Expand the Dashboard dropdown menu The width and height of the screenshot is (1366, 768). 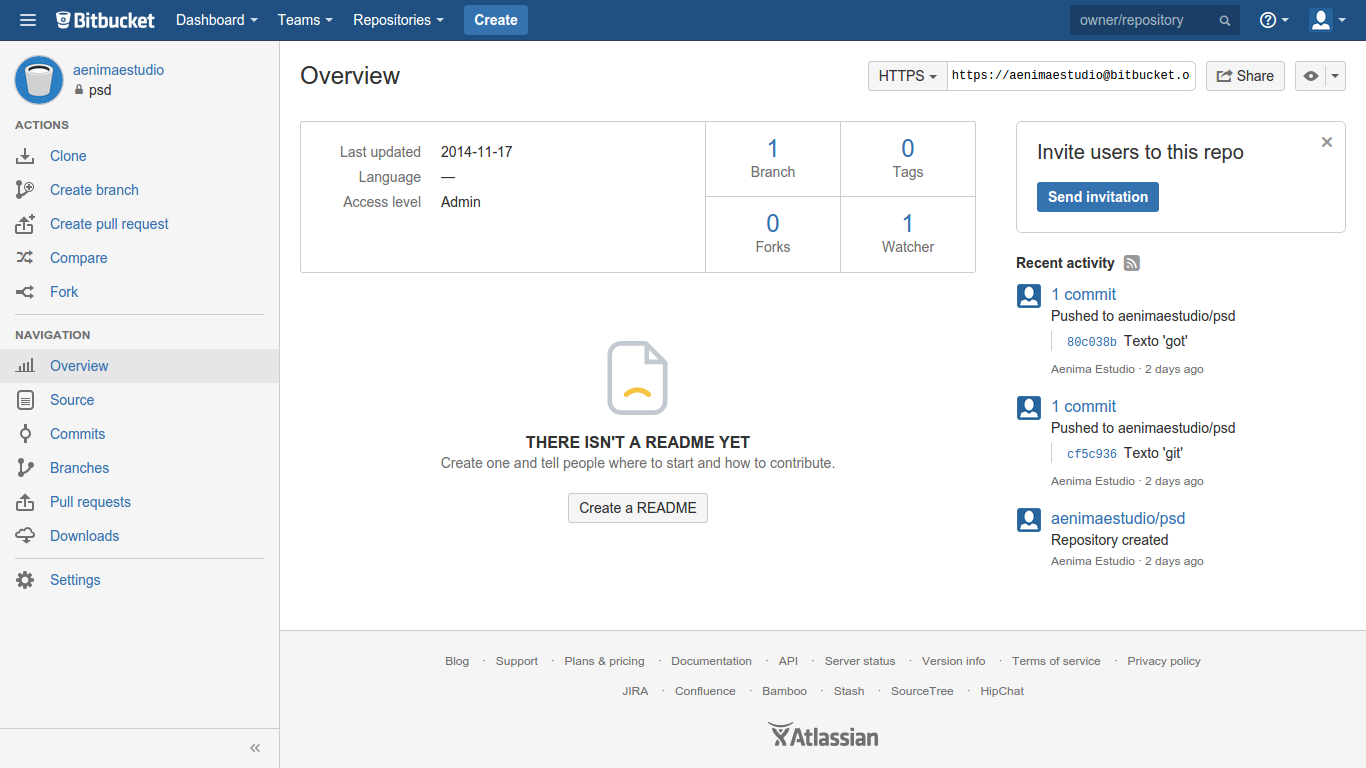pos(217,20)
